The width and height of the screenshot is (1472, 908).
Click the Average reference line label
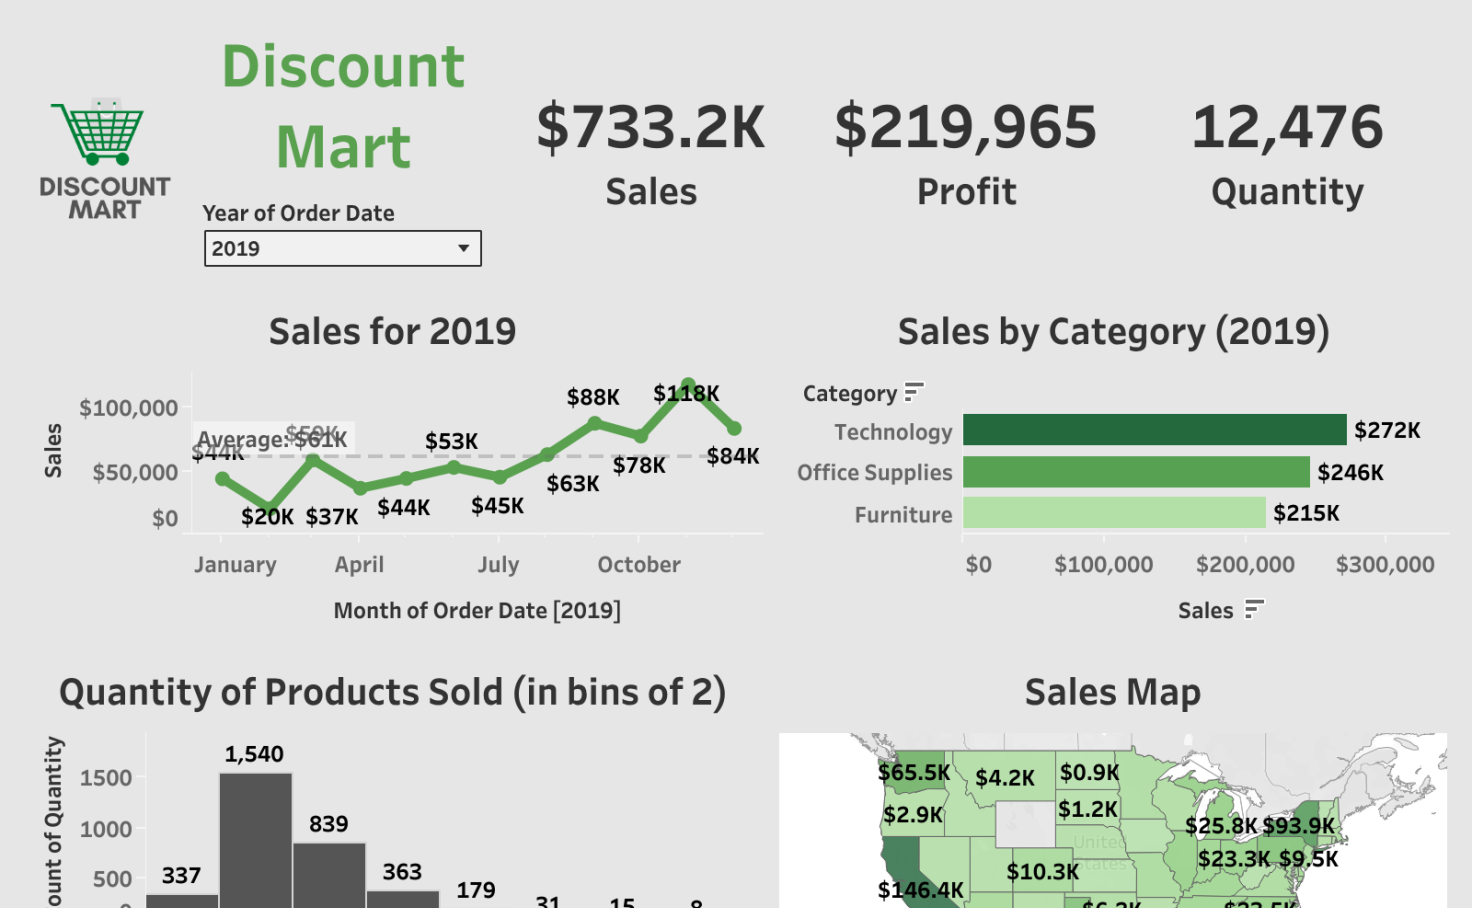(x=272, y=439)
